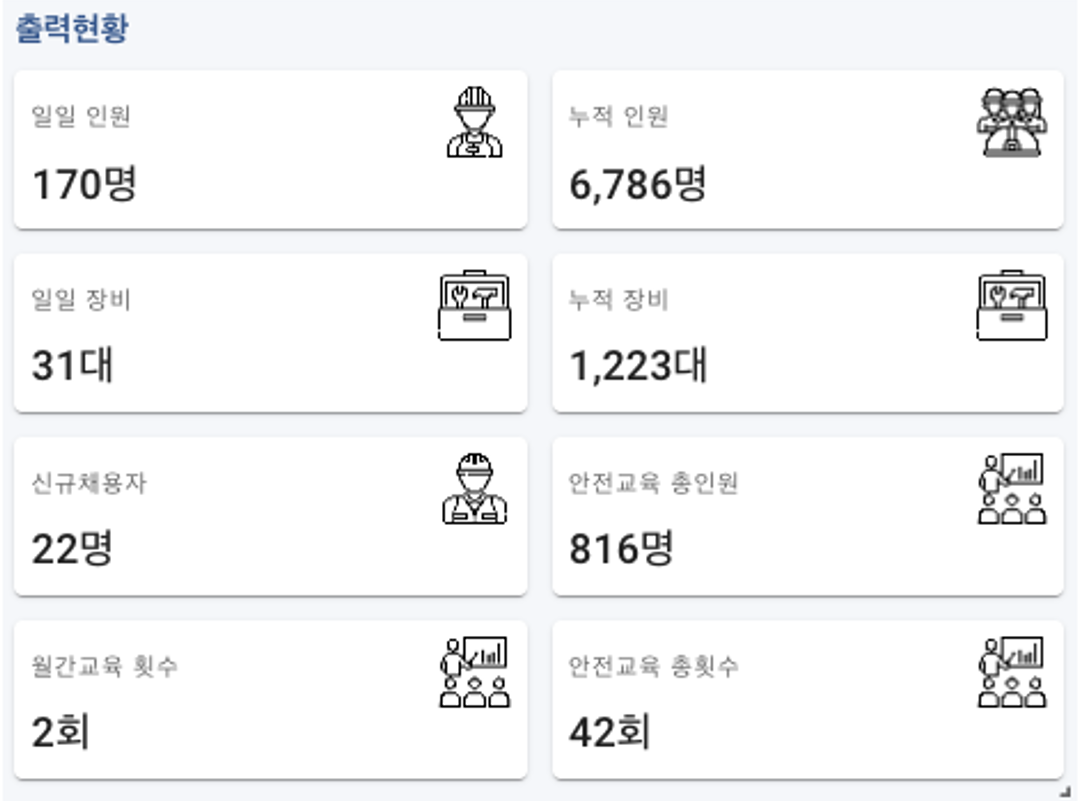Click the toolbox icon in 누적 장비 card
The width and height of the screenshot is (1078, 801).
pyautogui.click(x=1012, y=305)
